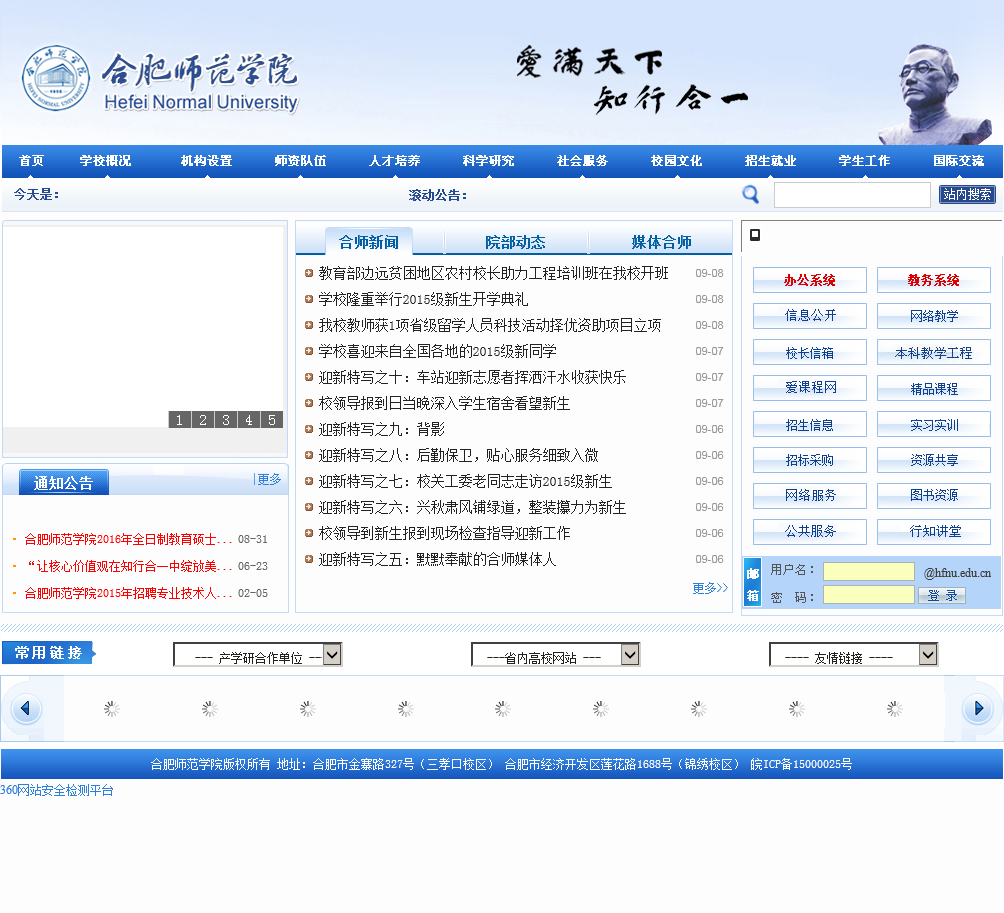Open 校长信箱 quick link
The width and height of the screenshot is (1004, 913).
pyautogui.click(x=809, y=352)
